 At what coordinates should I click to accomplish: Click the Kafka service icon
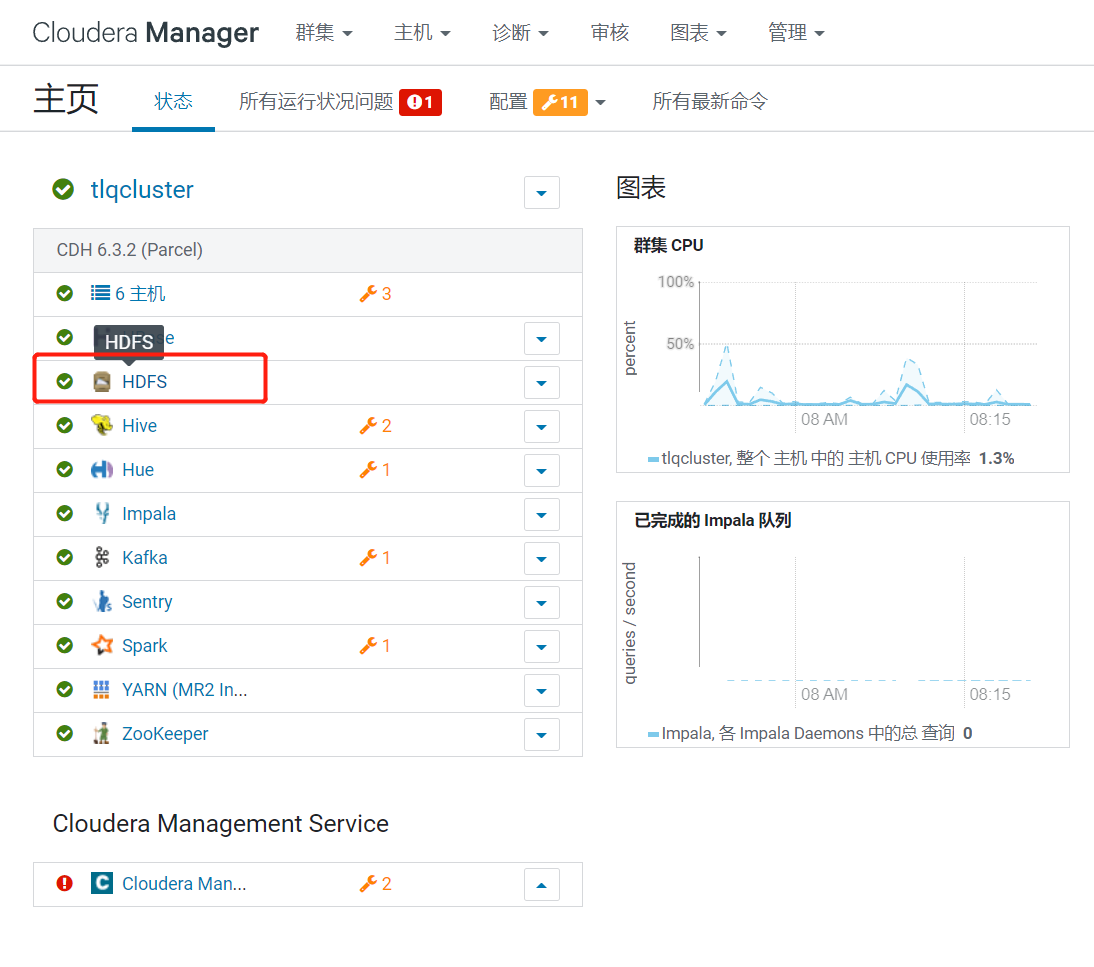point(102,557)
